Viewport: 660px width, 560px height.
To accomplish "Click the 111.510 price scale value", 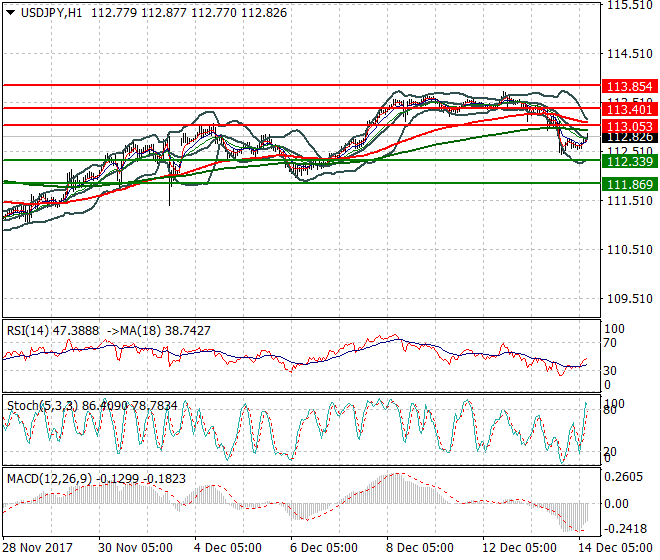I will [x=630, y=200].
